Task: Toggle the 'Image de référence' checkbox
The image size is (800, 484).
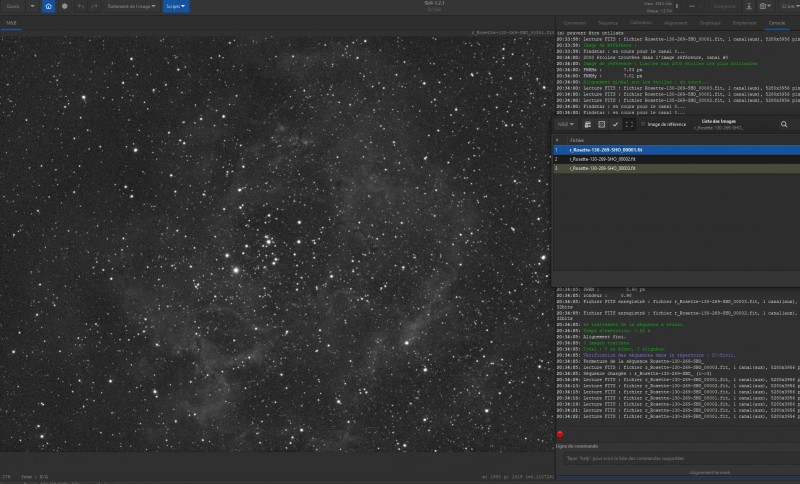Action: [643, 124]
